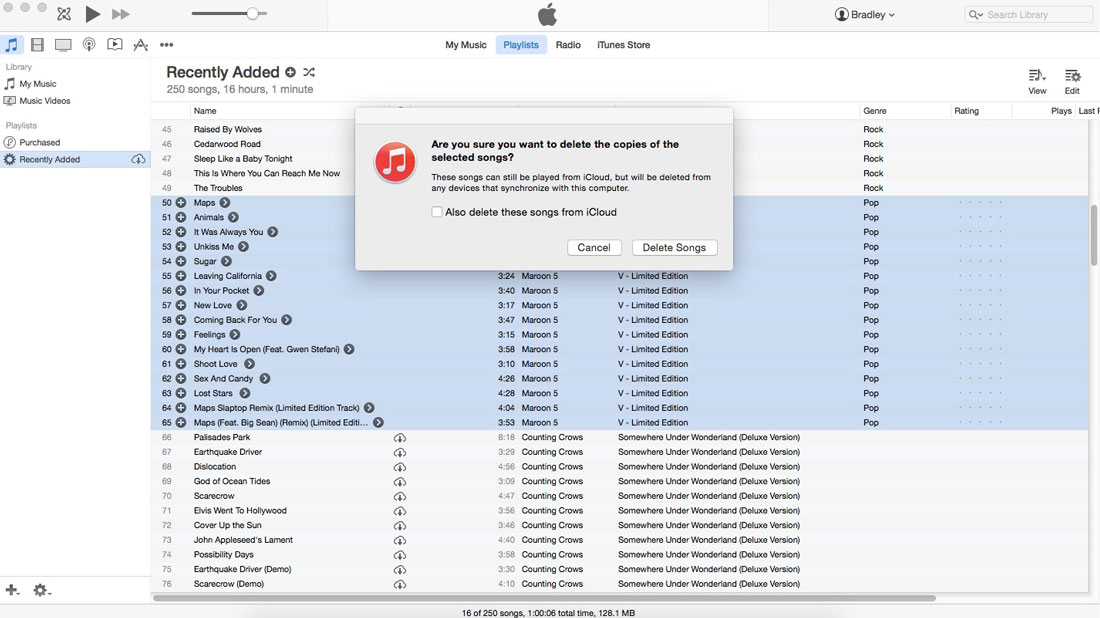Switch to the Movies library icon

(37, 45)
